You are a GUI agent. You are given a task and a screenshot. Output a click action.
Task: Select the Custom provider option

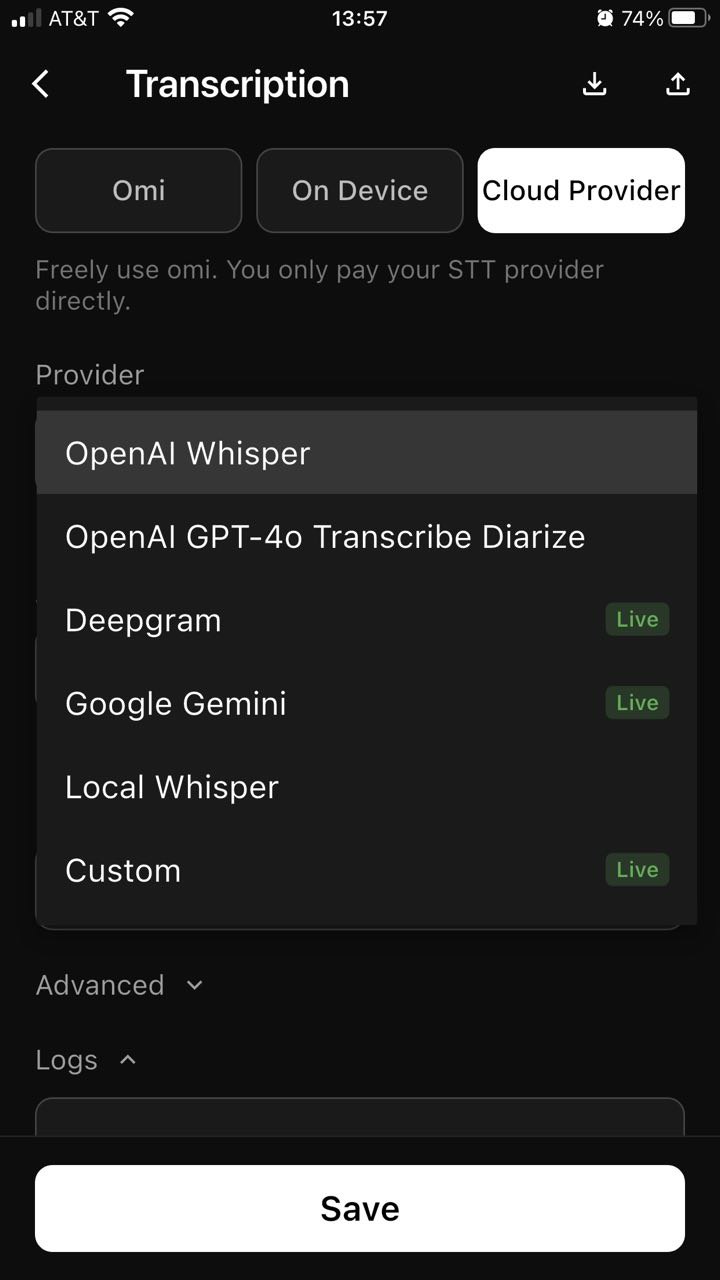pyautogui.click(x=123, y=870)
